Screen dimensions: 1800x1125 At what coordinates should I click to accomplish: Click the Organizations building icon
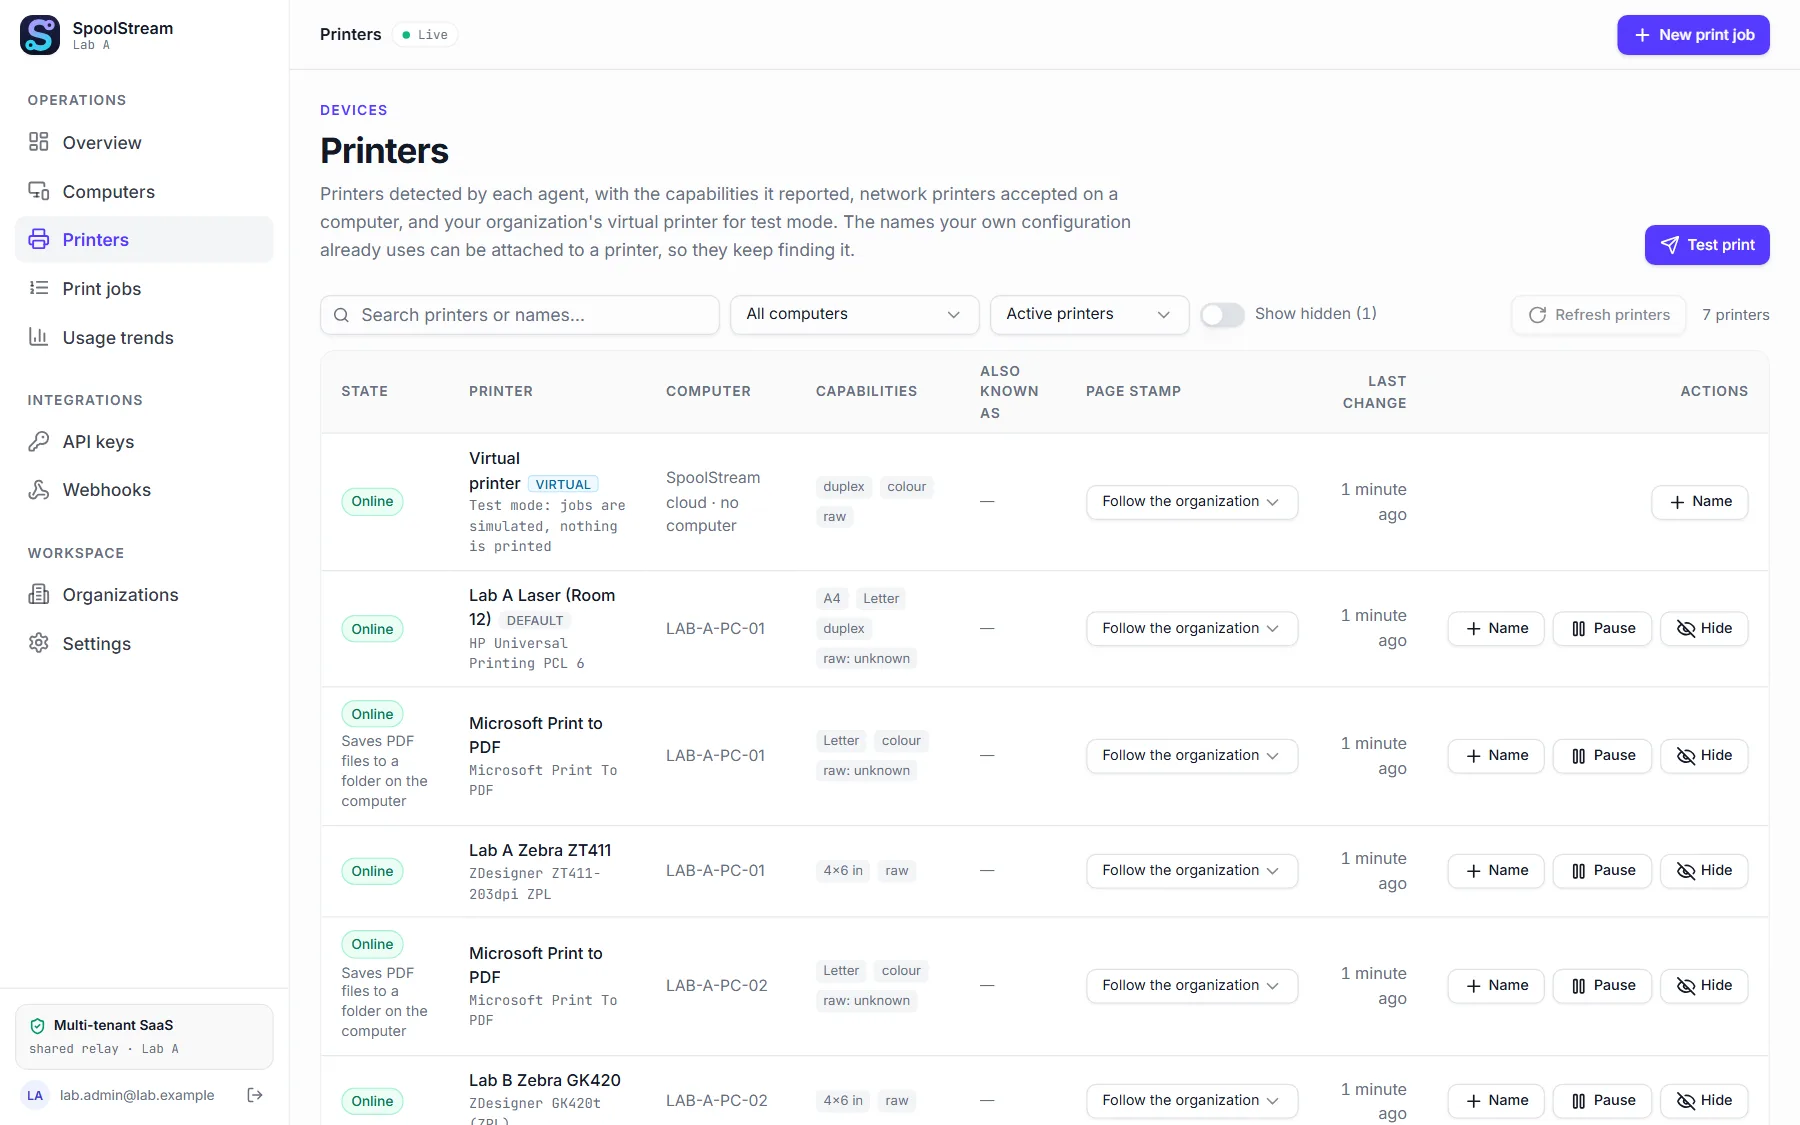click(39, 594)
